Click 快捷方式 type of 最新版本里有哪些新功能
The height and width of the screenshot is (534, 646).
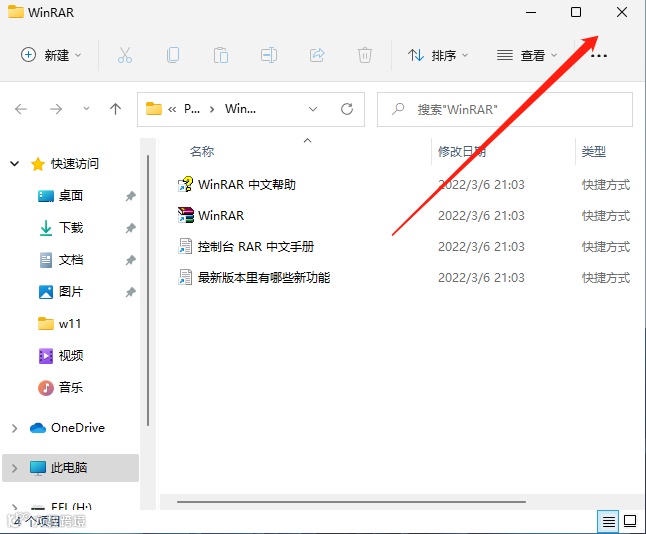click(606, 277)
